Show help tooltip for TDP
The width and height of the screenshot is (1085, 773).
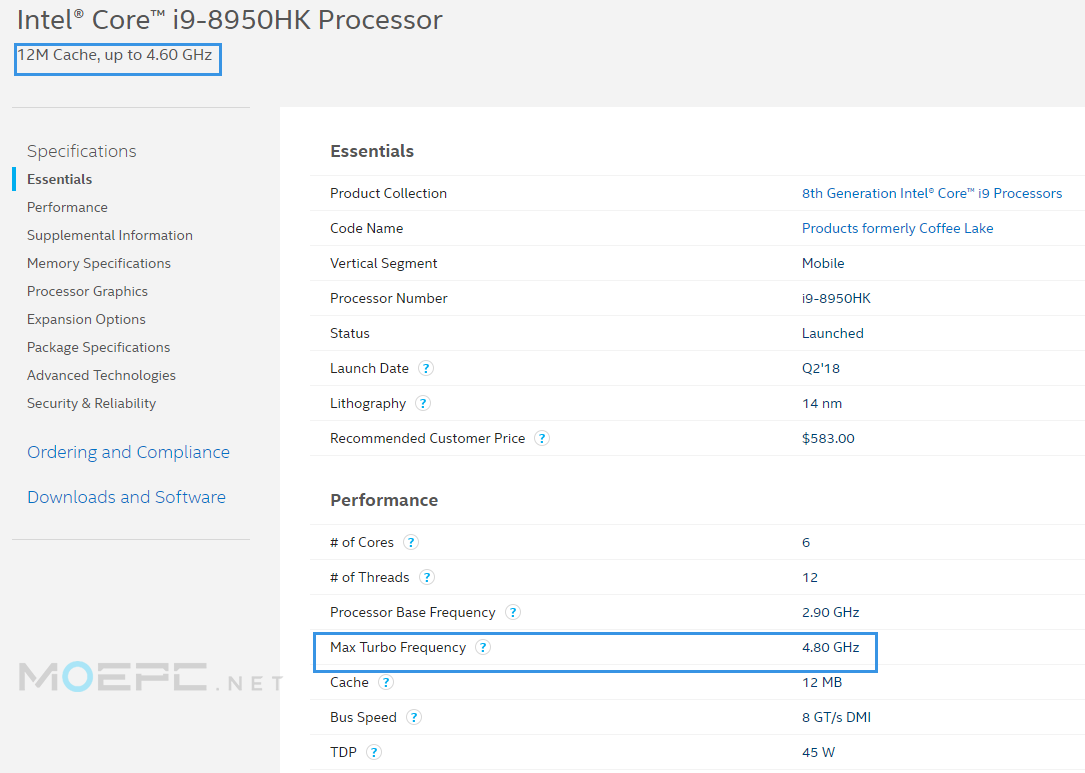coord(374,752)
